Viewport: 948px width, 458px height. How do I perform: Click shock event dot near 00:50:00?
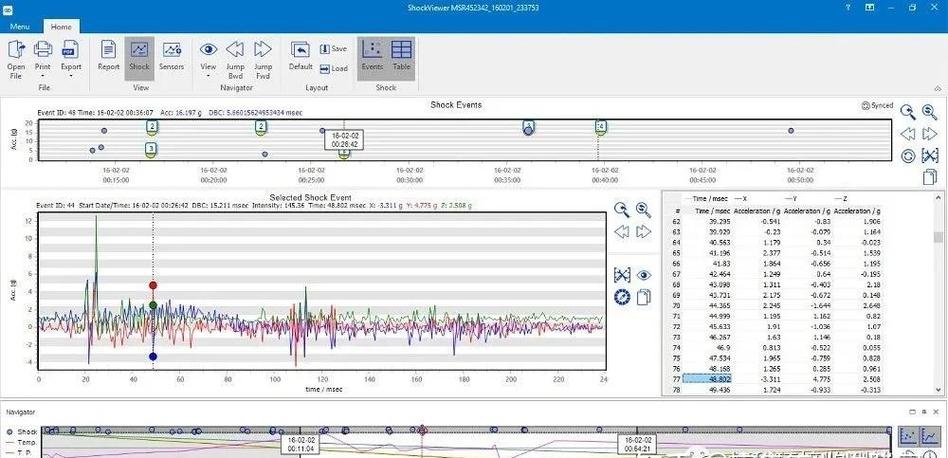(x=791, y=131)
